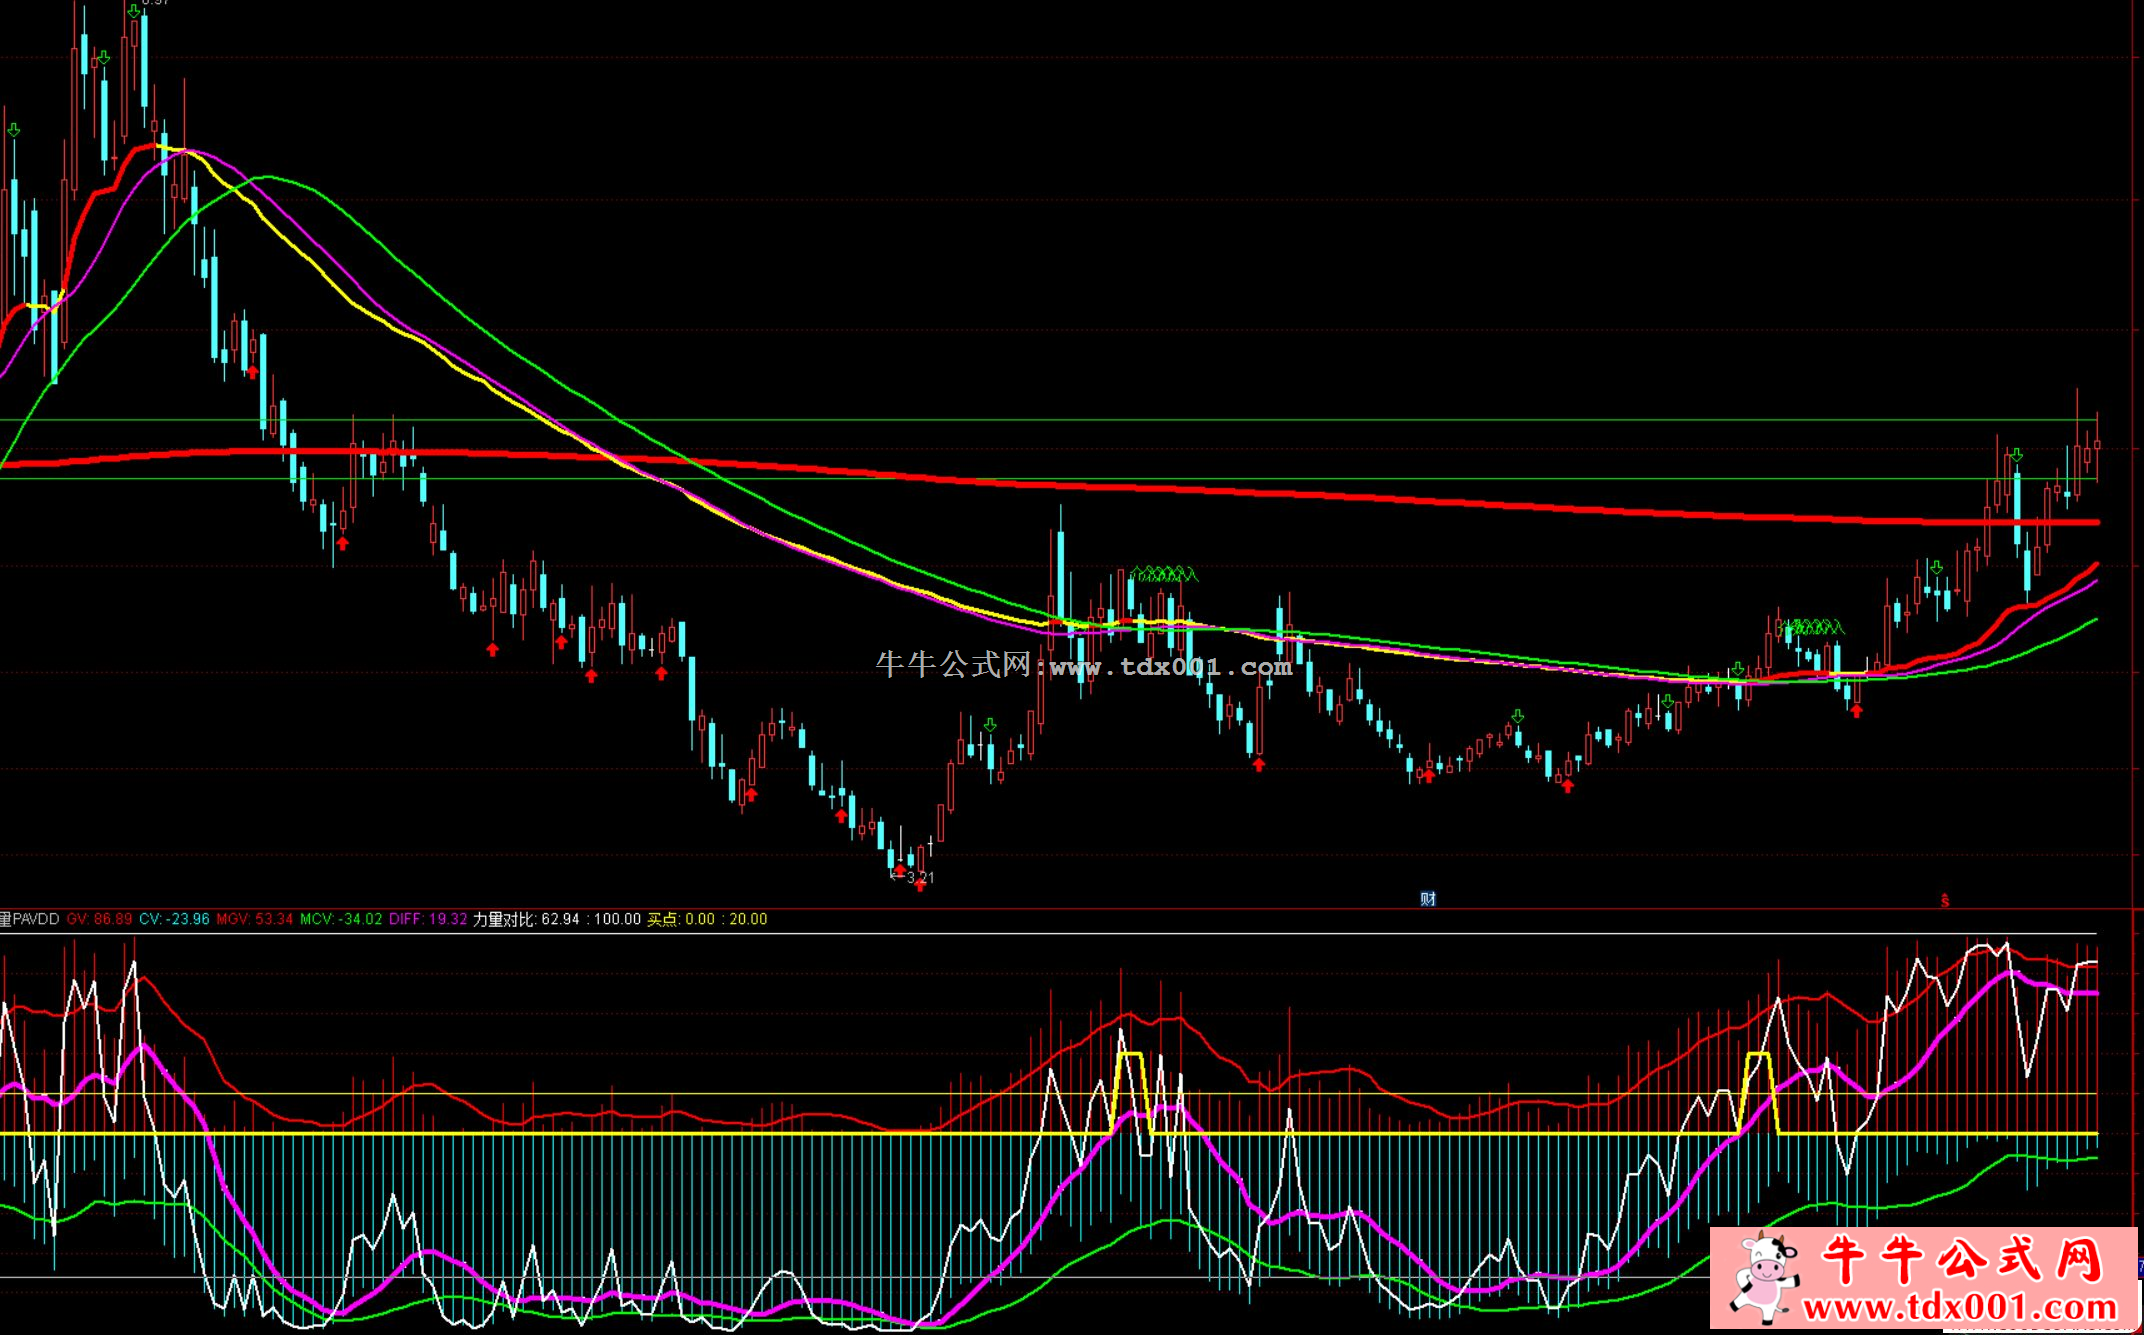Click the first yellow 买点 pulse in indicator pane

(1131, 1093)
